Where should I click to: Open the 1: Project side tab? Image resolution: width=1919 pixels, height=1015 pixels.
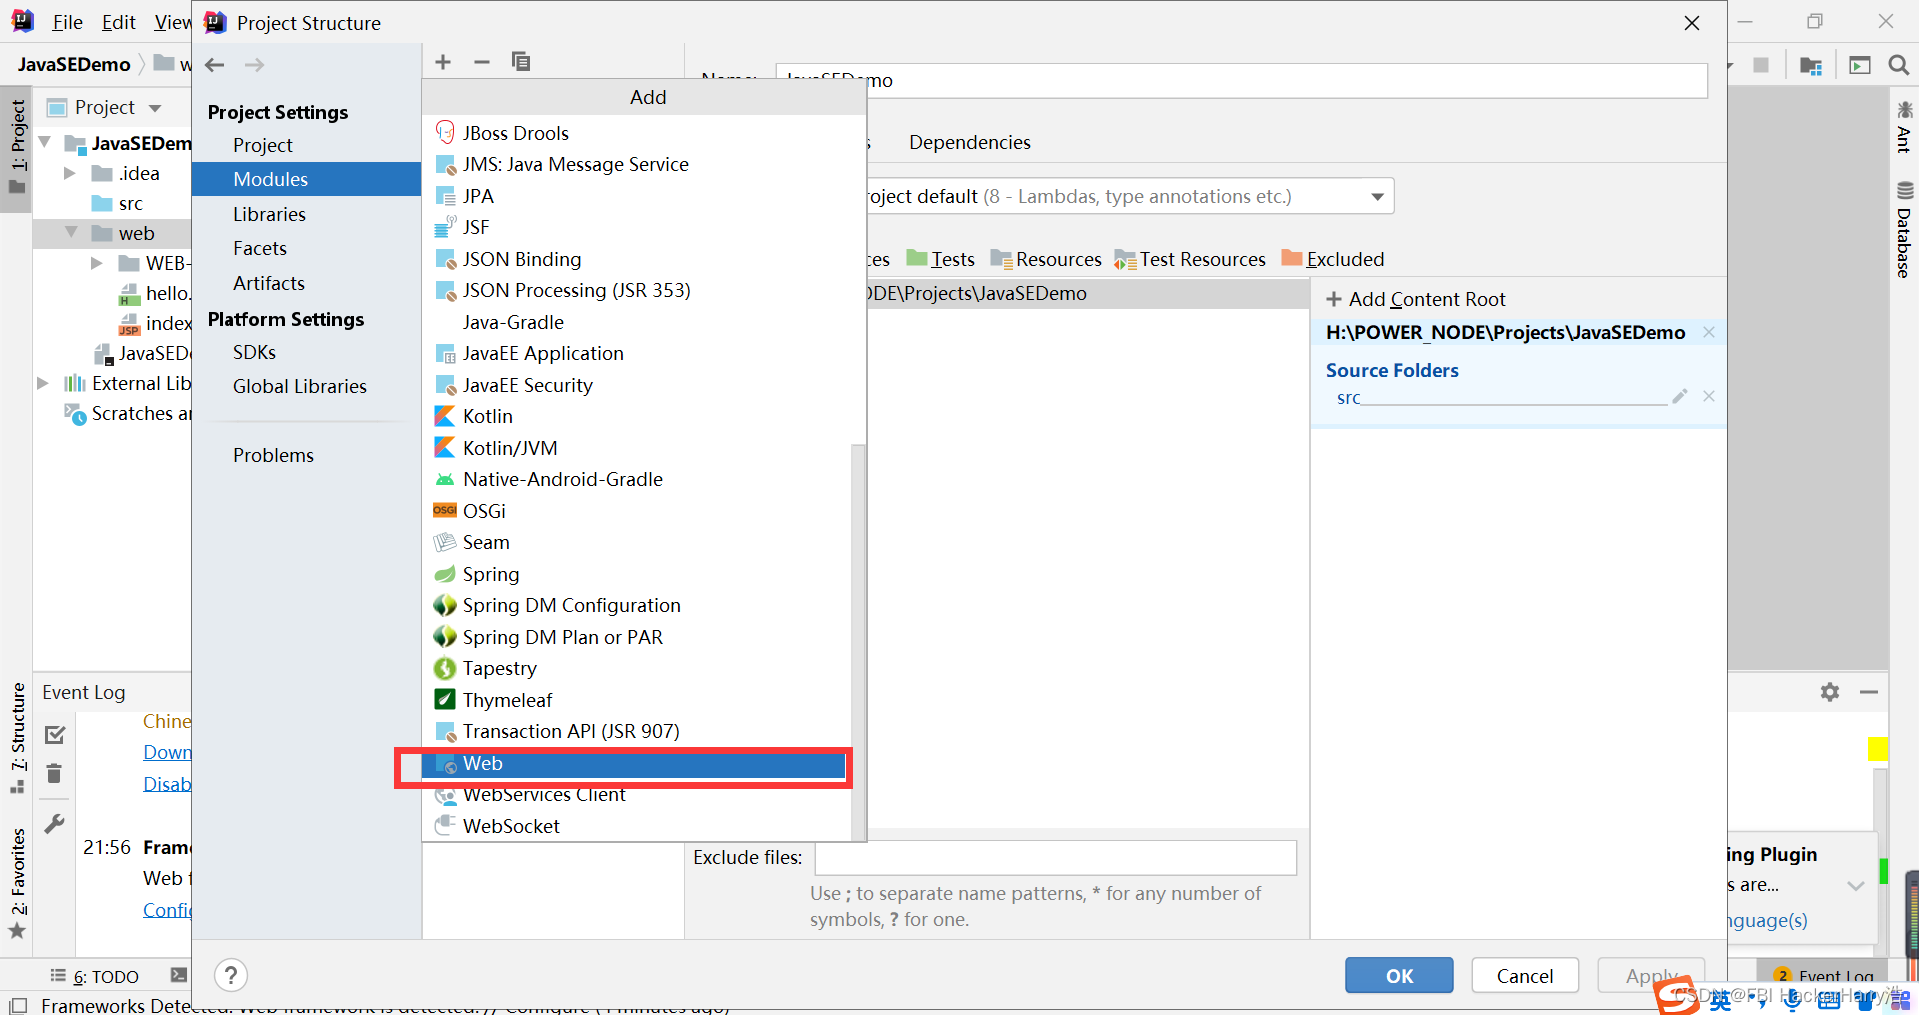click(17, 148)
